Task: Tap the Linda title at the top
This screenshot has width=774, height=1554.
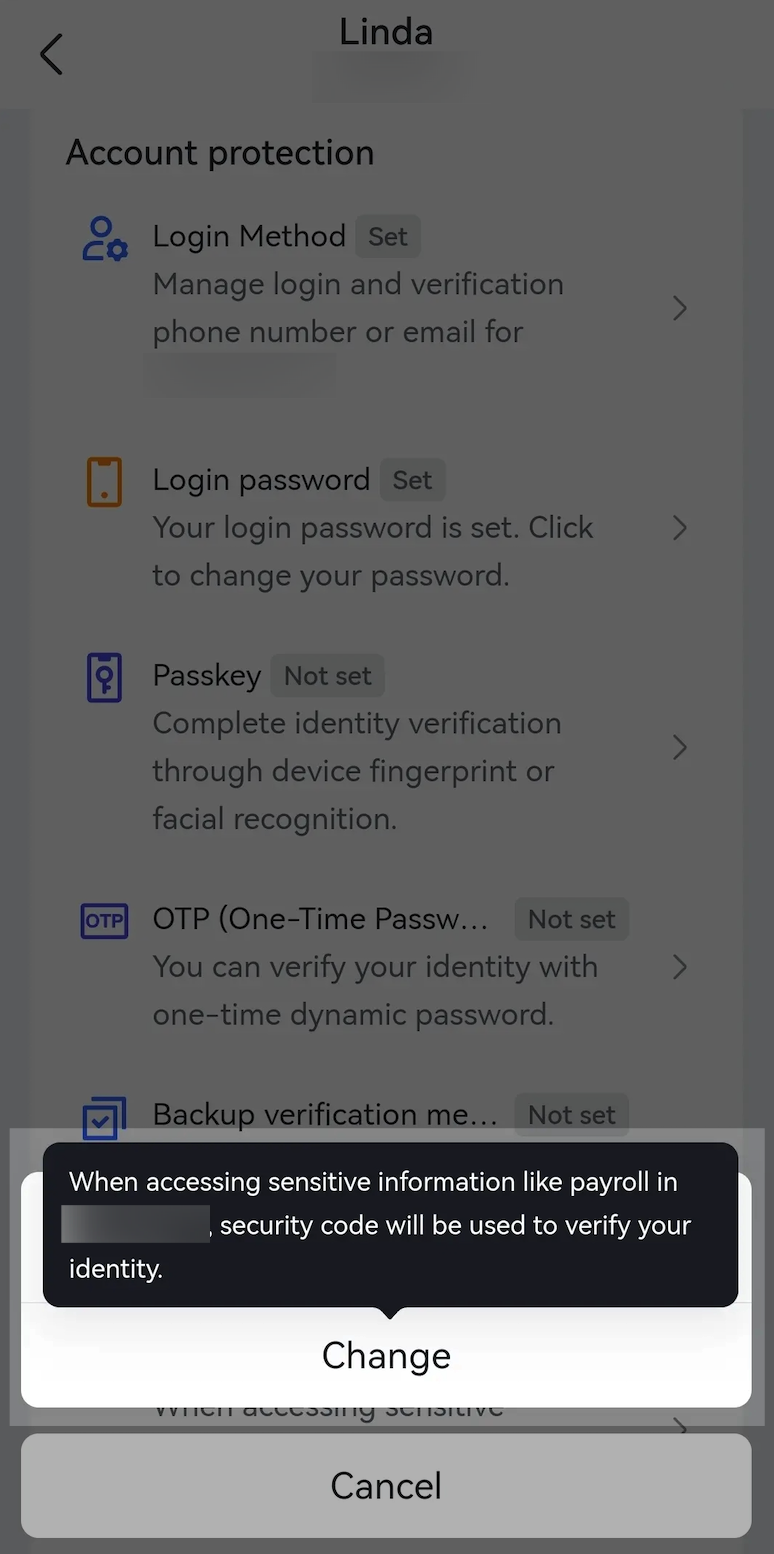Action: coord(386,31)
